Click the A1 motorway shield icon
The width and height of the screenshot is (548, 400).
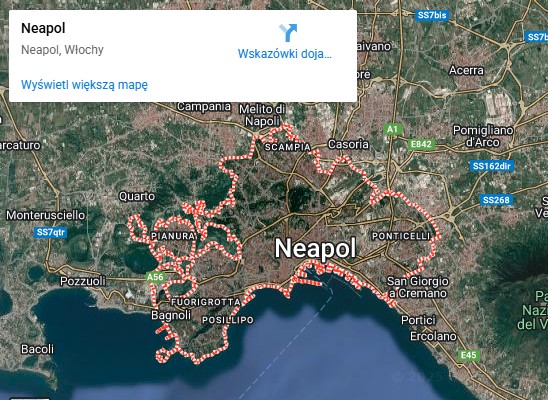[x=392, y=130]
